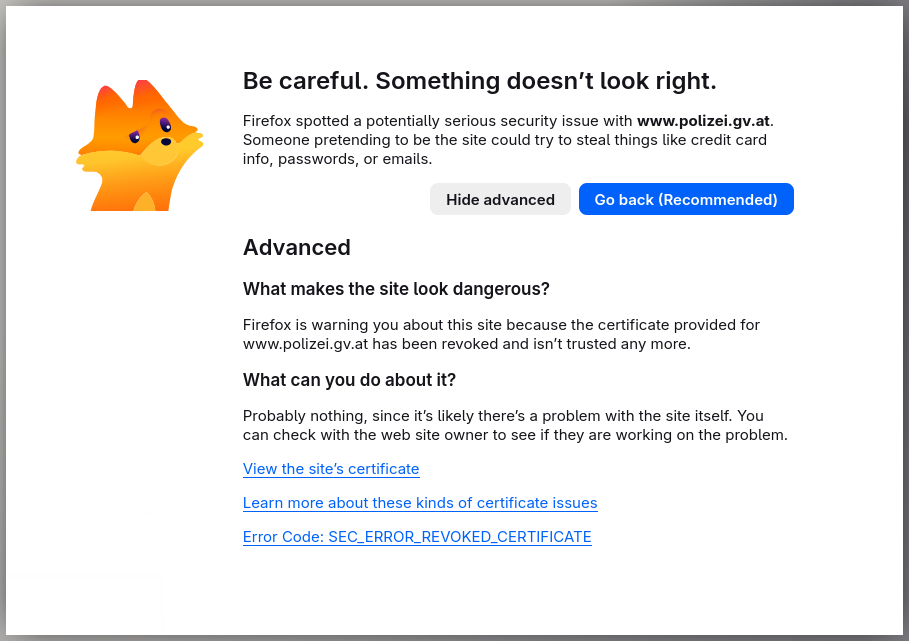Click the fox's purple eye

165,124
